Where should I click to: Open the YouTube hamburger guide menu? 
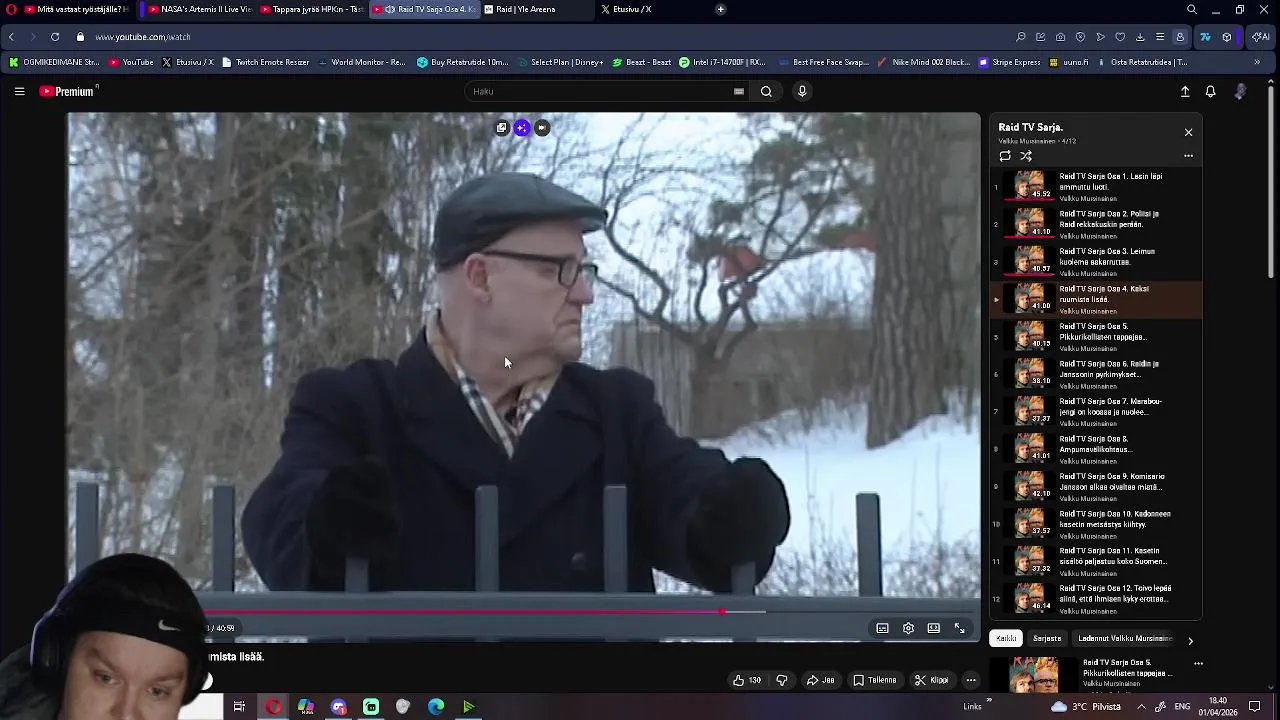coord(19,91)
